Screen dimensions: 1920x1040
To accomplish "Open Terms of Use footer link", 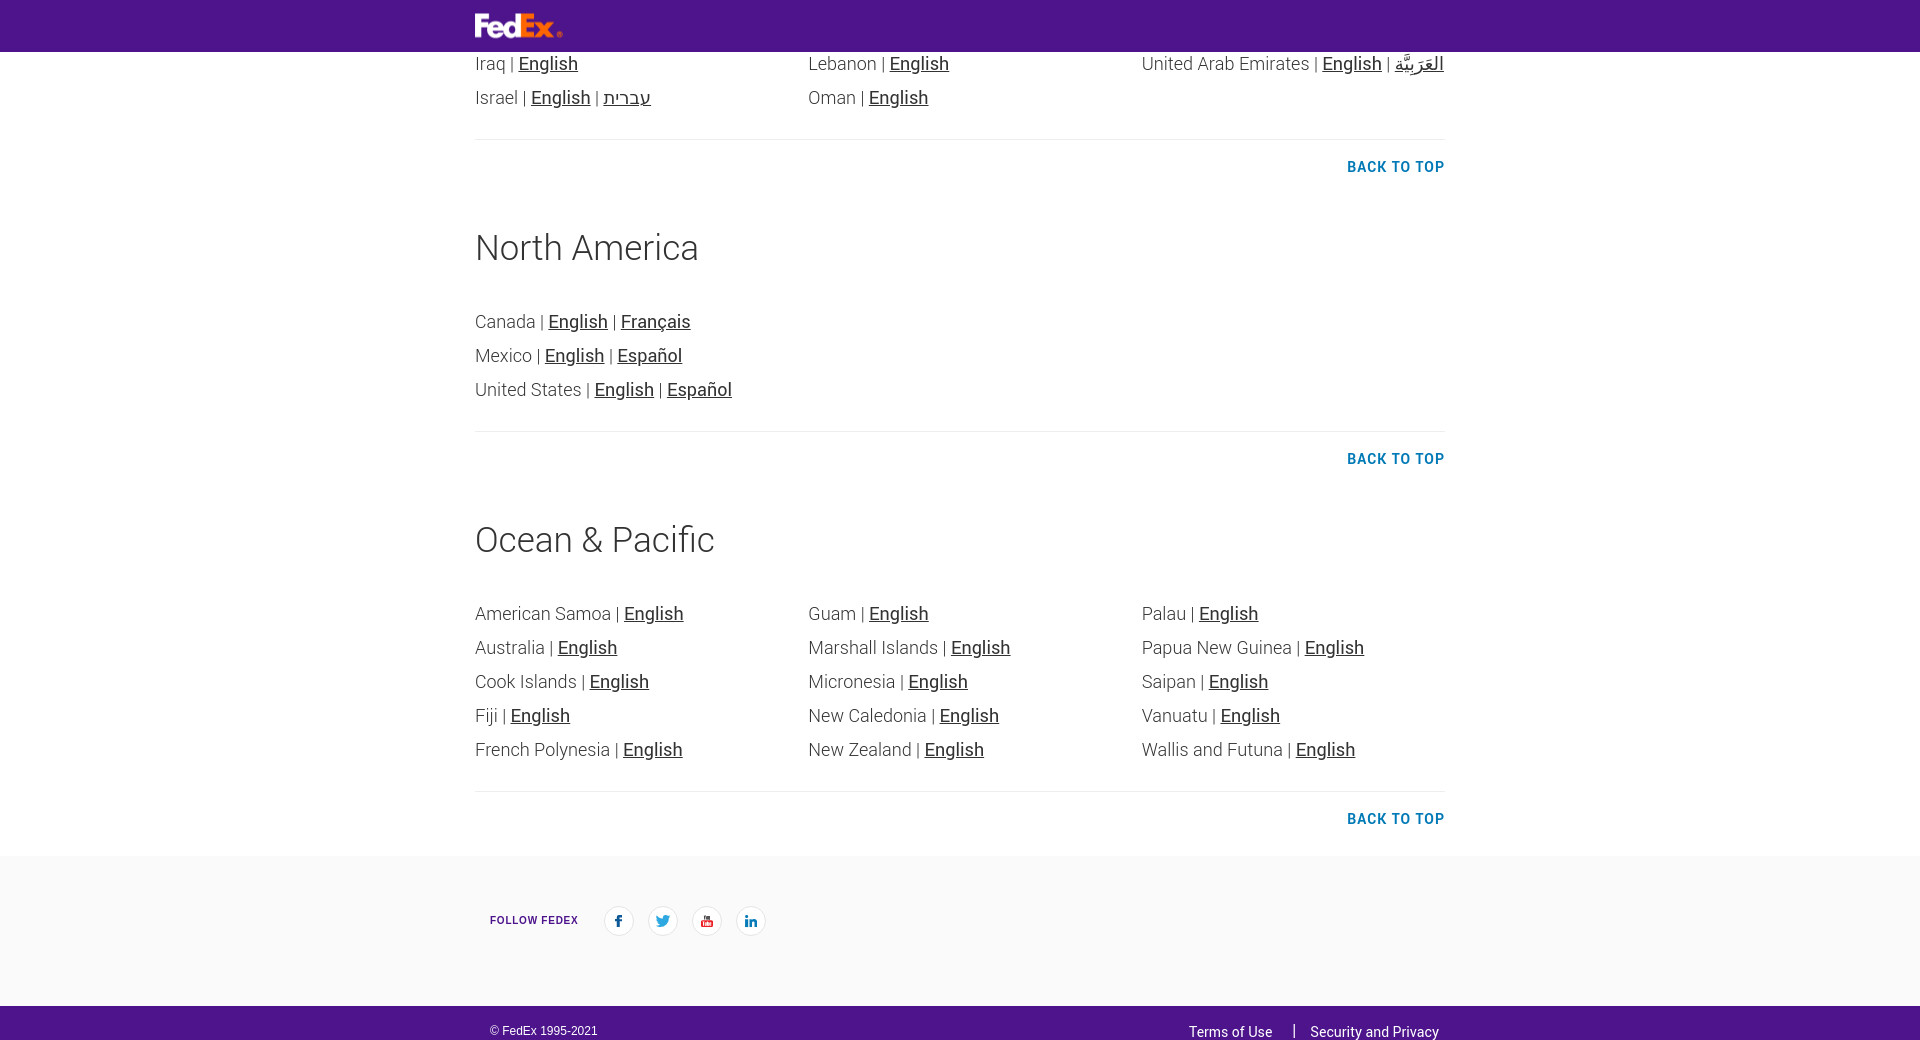I will (1230, 1032).
